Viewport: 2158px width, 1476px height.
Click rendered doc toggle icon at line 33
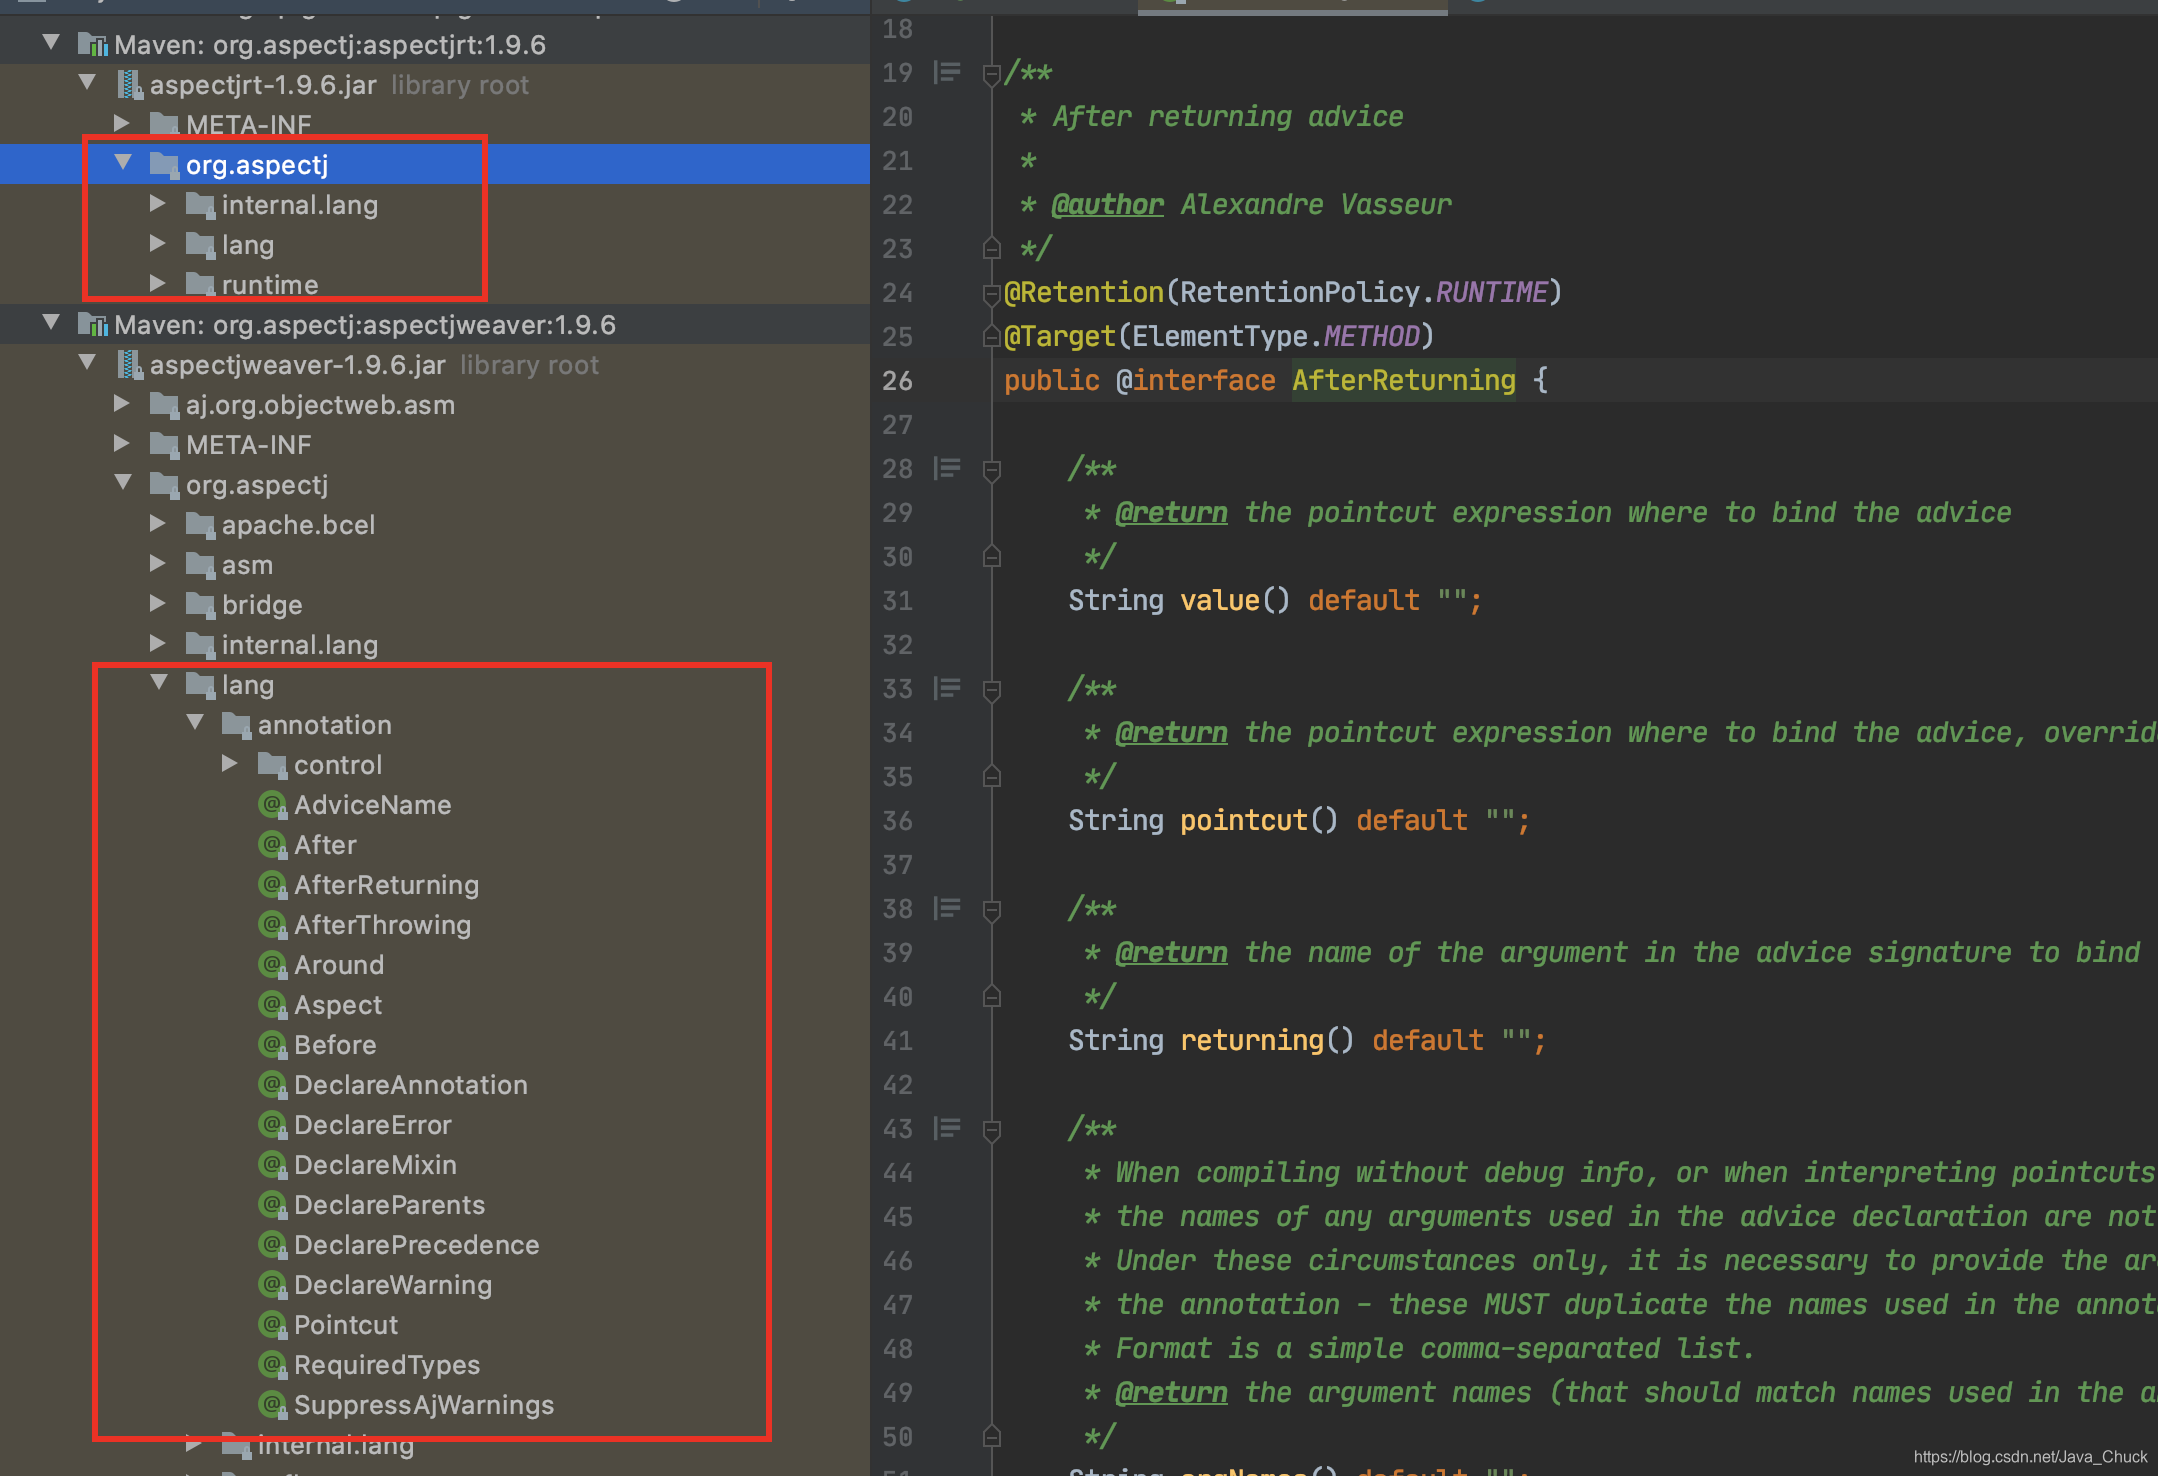pyautogui.click(x=946, y=688)
